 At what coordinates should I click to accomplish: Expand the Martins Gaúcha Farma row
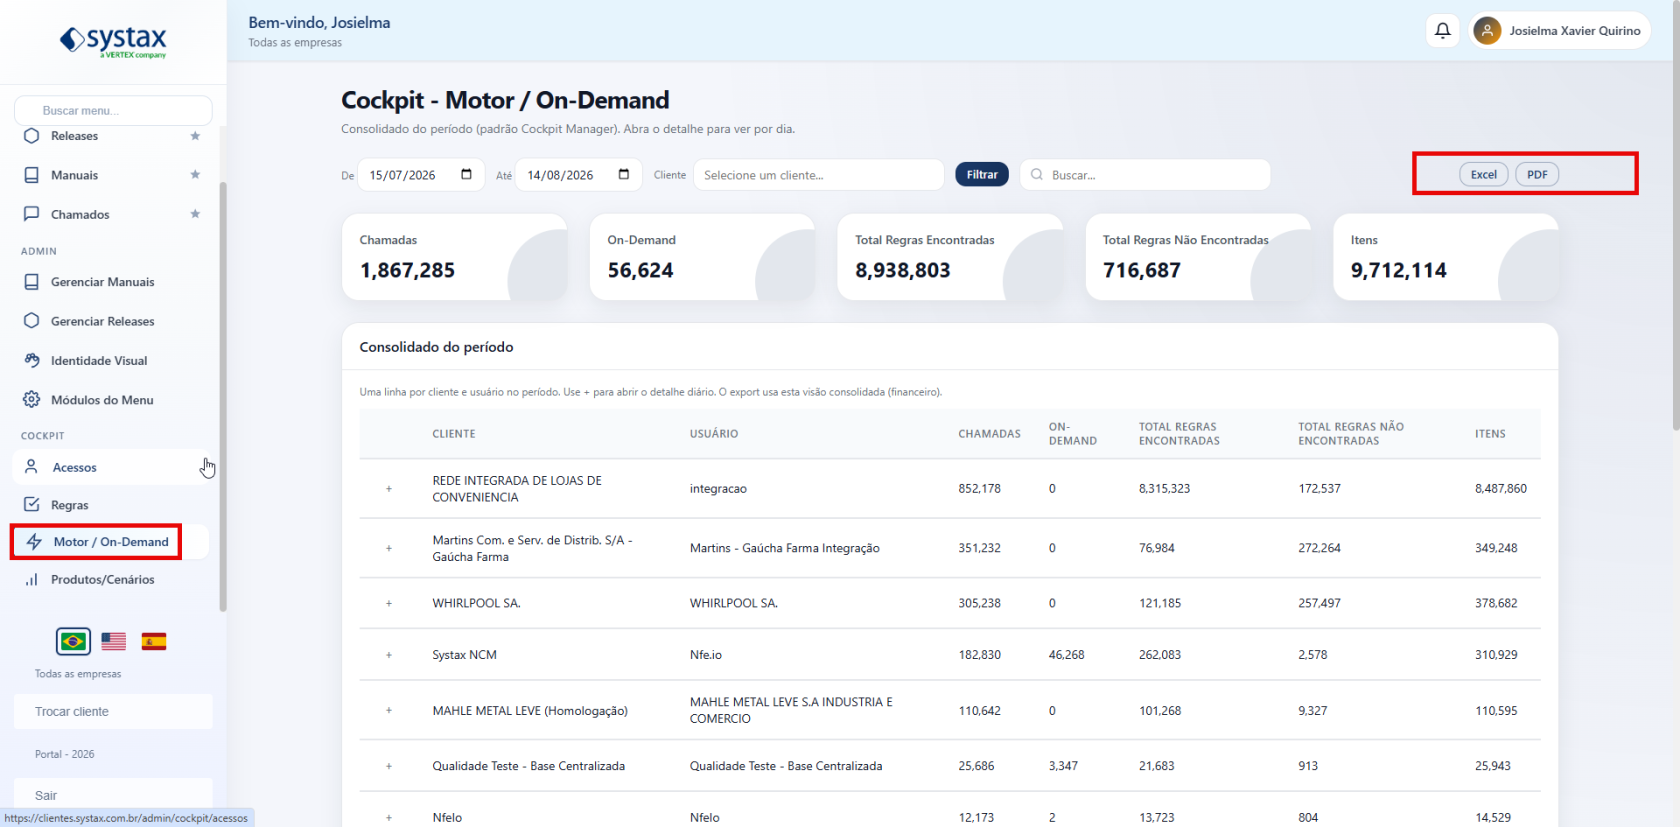(389, 548)
